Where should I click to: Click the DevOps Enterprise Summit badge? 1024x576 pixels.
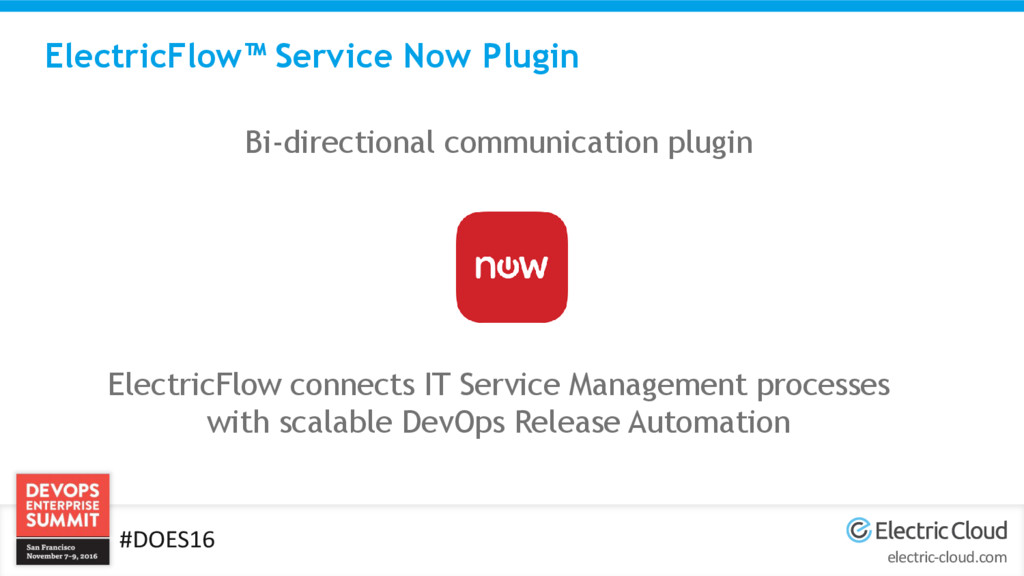[x=63, y=519]
